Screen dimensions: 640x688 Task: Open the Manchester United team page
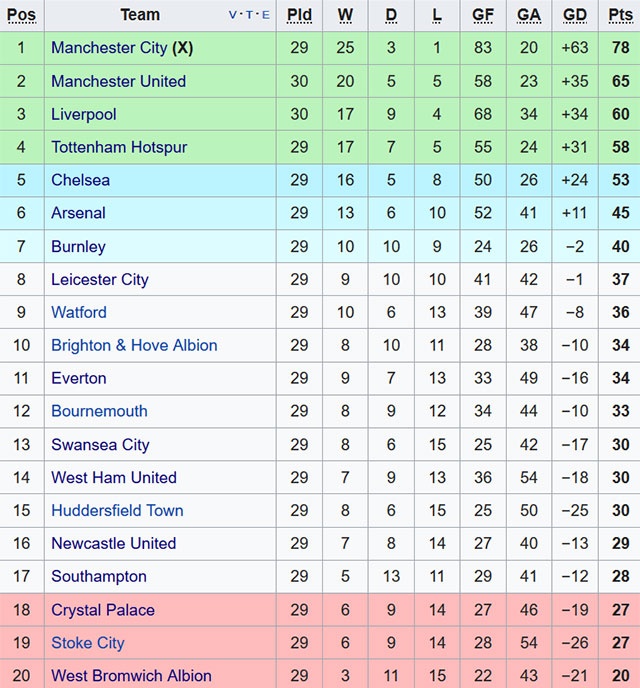click(x=118, y=81)
